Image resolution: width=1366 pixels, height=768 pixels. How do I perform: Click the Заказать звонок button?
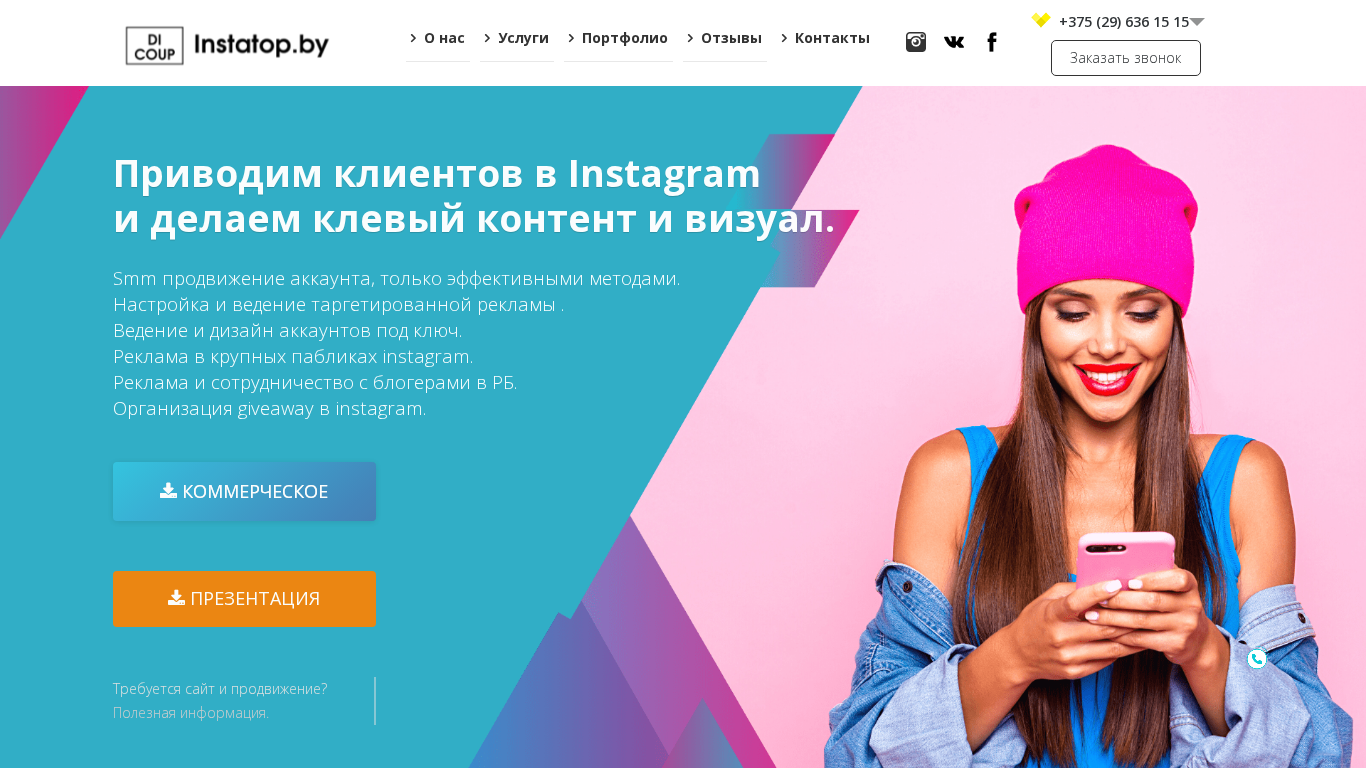point(1126,58)
